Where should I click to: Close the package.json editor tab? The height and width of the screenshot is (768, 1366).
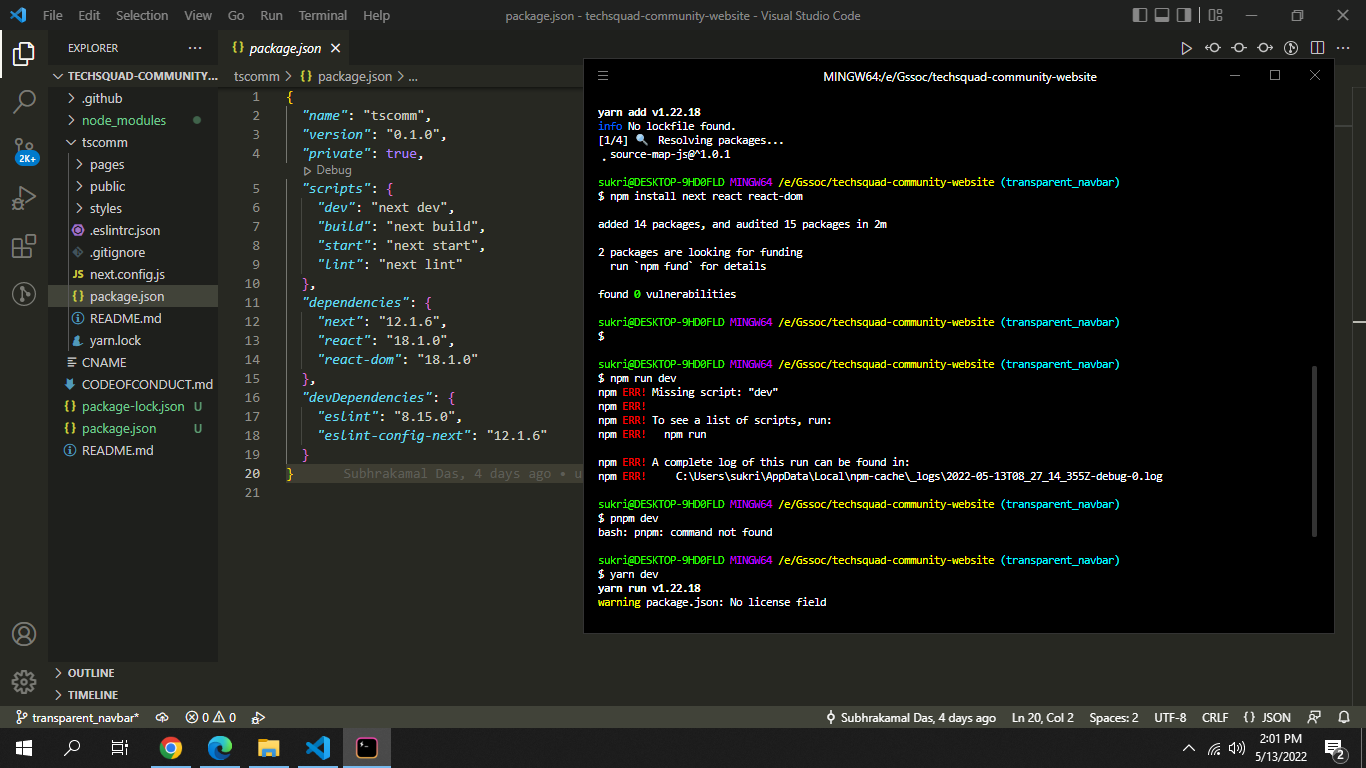point(335,48)
